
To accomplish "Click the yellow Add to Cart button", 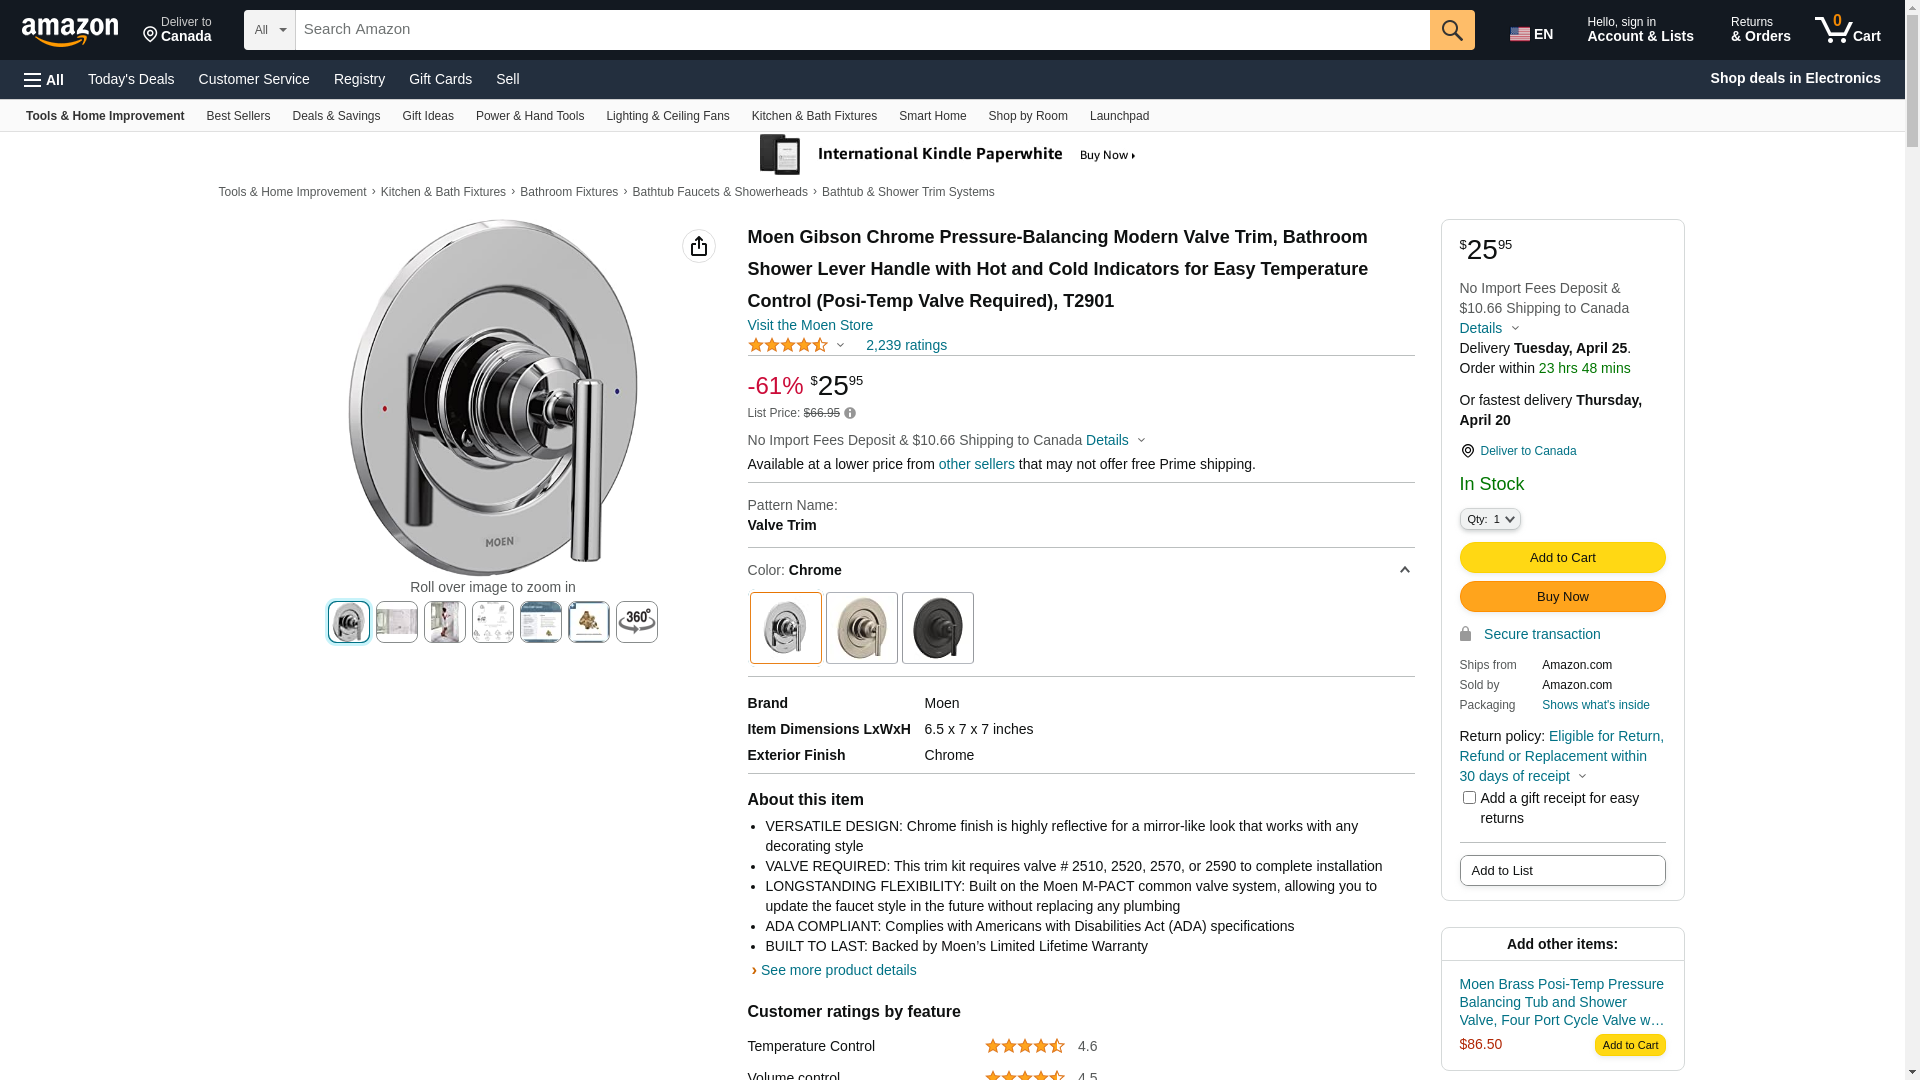I will click(x=1562, y=558).
